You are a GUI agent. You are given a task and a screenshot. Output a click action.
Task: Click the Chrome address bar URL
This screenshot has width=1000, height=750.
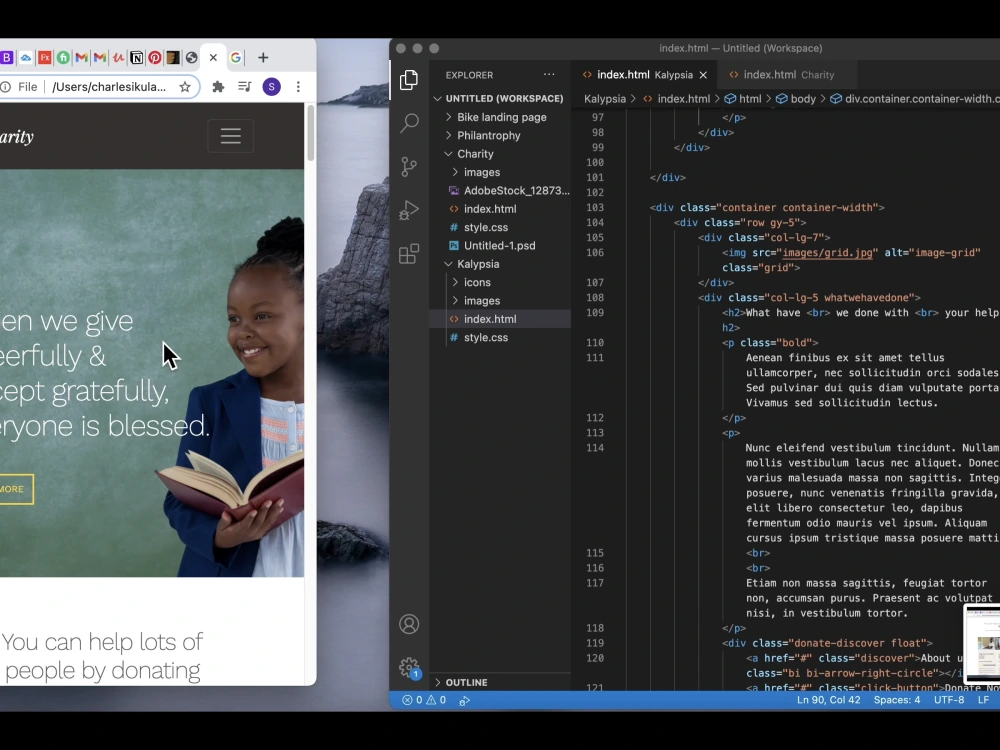pos(109,87)
